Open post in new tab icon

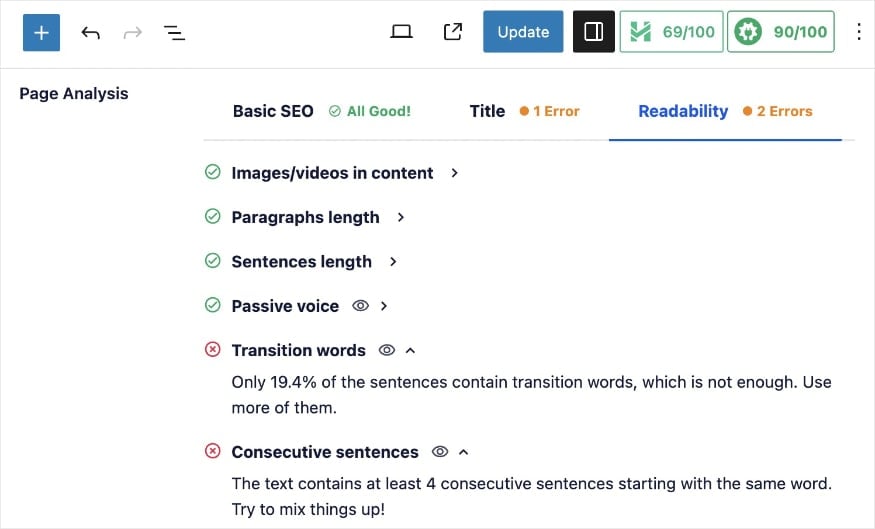coord(453,32)
